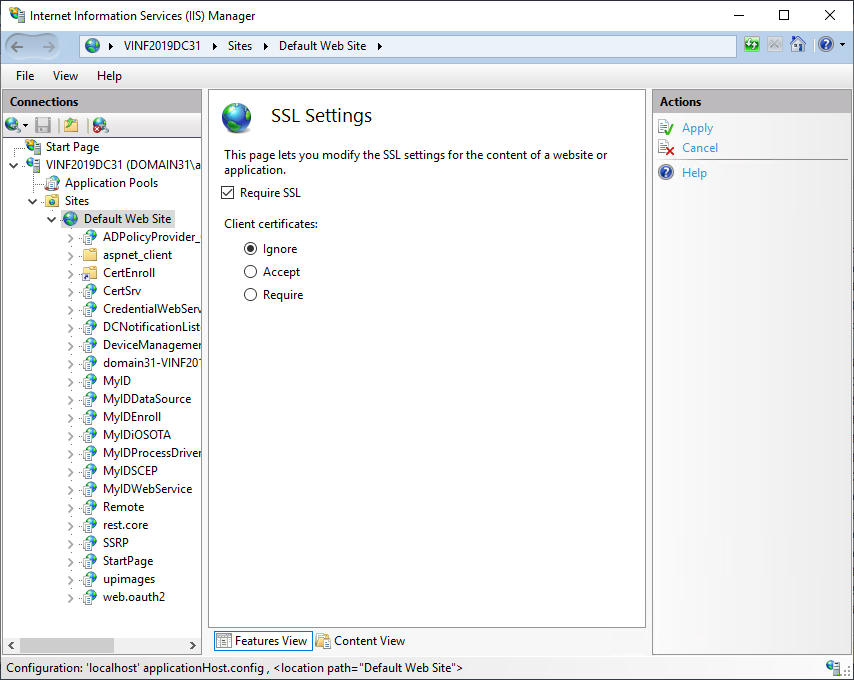Click the Delete Connection icon in Connections toolbar

(100, 125)
